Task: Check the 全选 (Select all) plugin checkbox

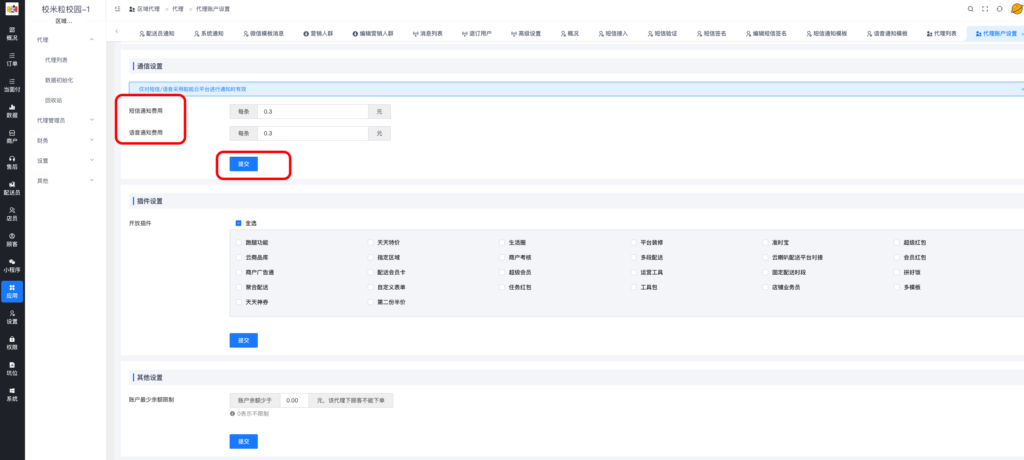Action: [238, 223]
